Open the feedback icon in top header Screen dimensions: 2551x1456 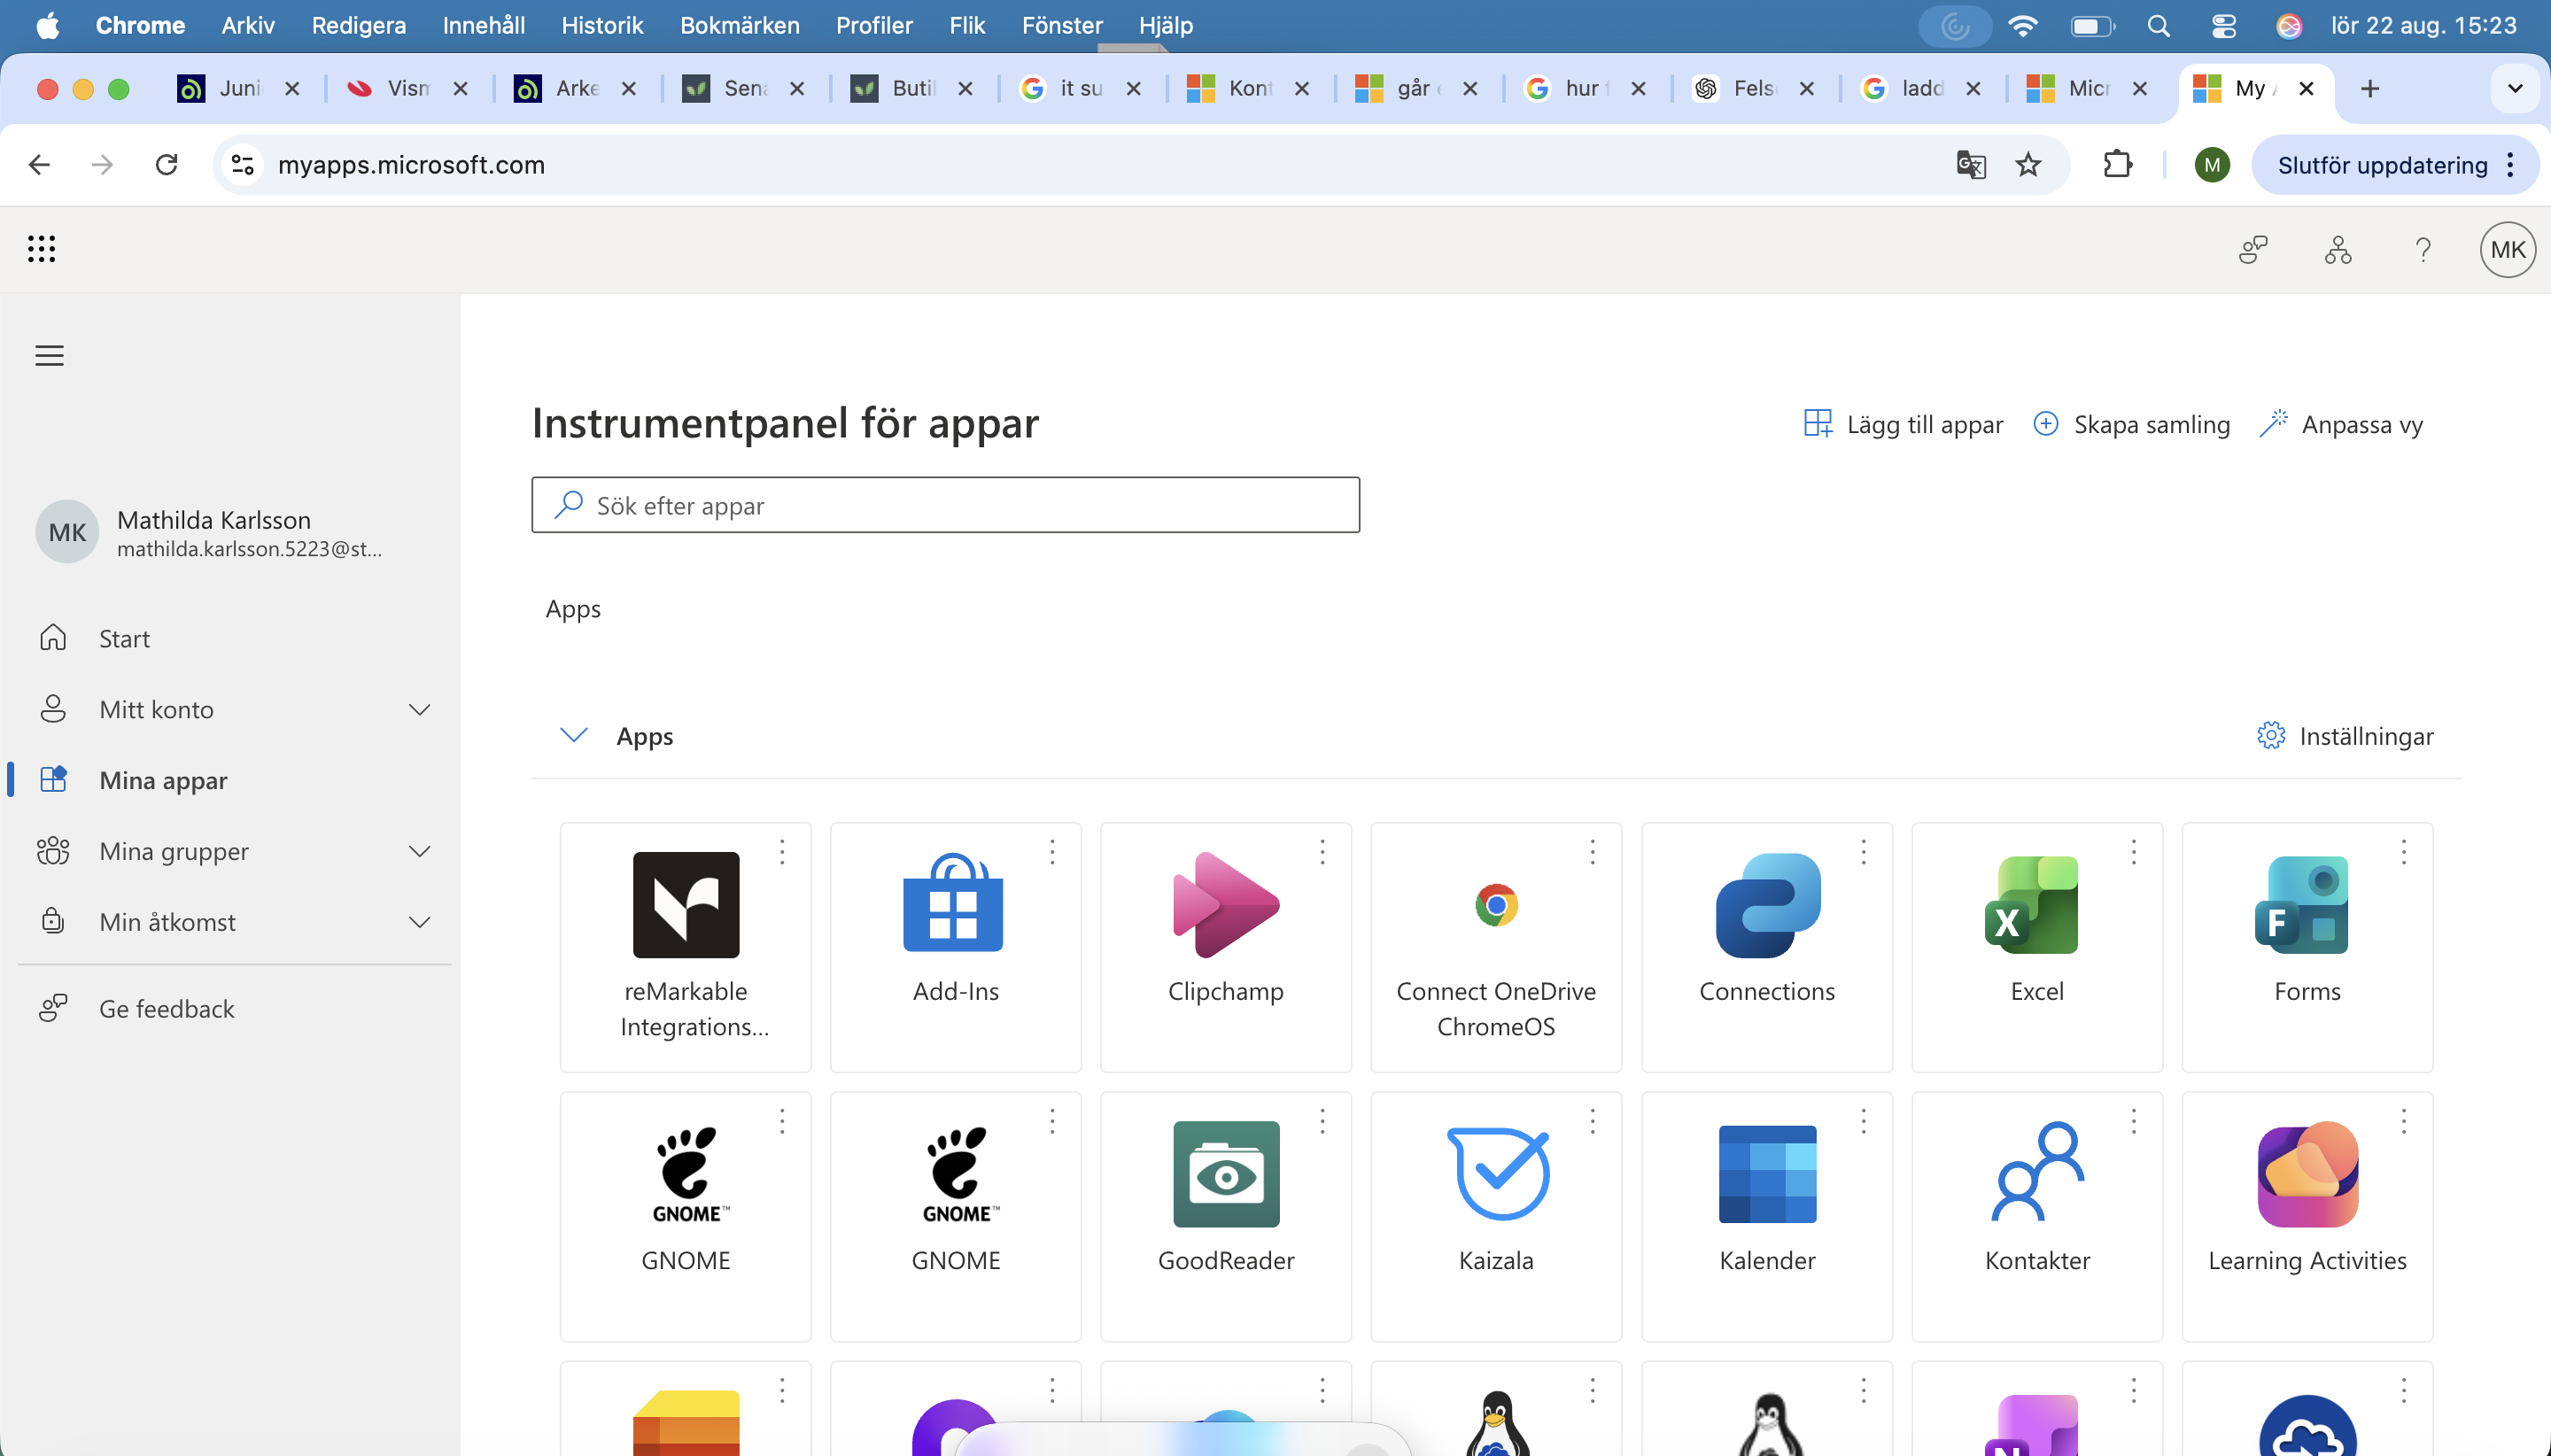point(2252,249)
